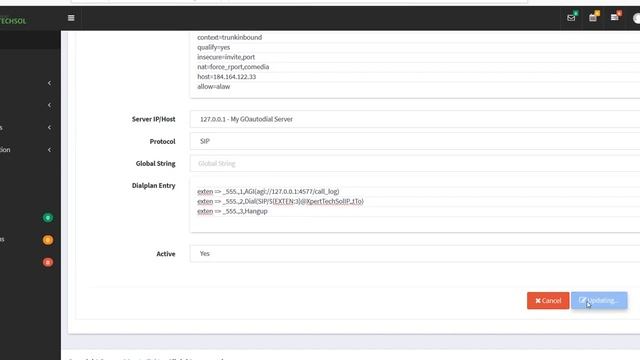Screen dimensions: 640x360
Task: Click the Dial SIP dialplan line
Action: (x=280, y=201)
